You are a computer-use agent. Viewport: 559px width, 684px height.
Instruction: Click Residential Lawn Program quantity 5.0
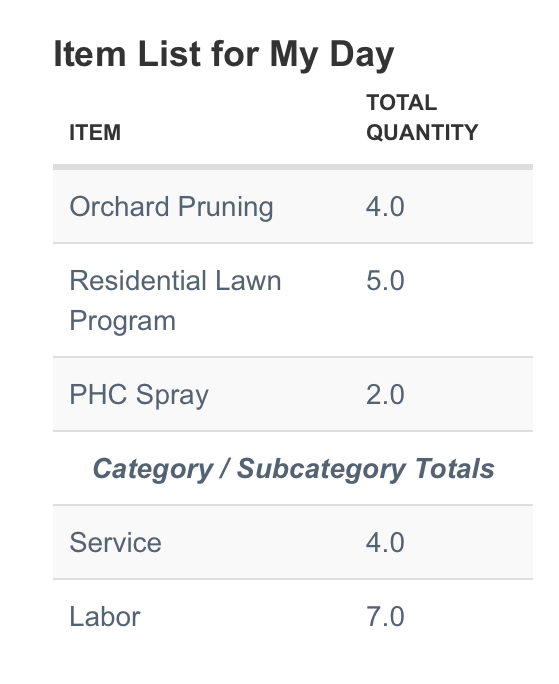point(385,280)
